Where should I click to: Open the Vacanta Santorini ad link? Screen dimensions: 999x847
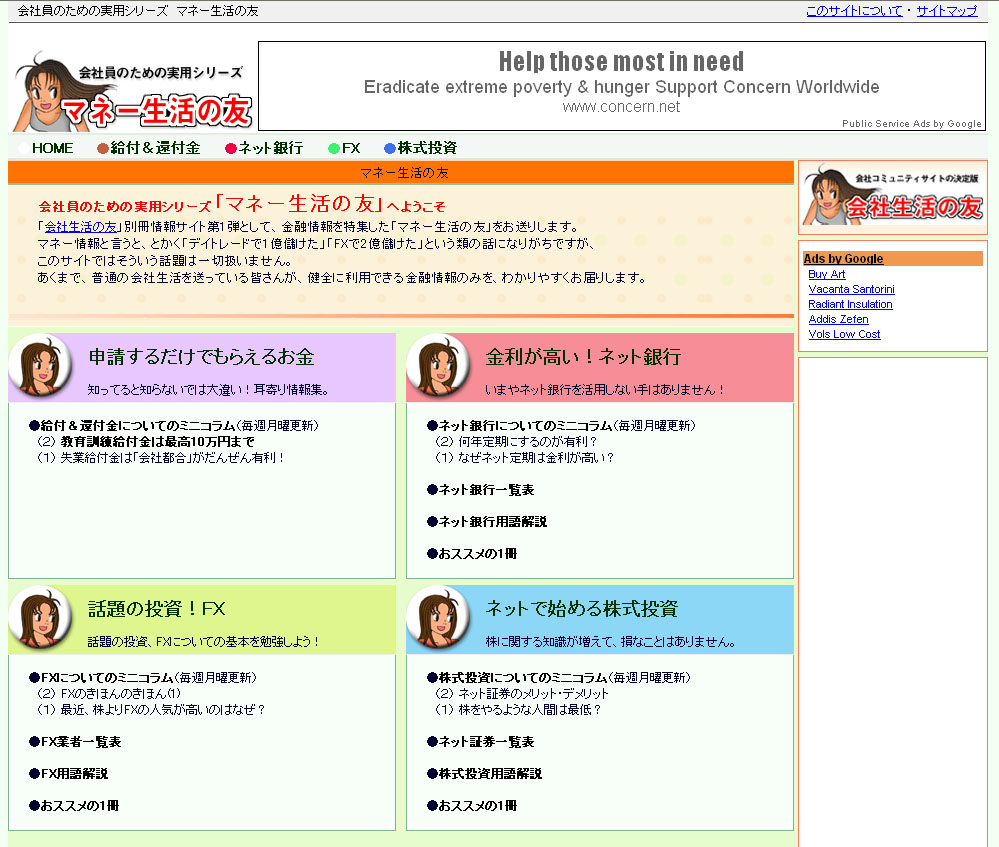click(x=851, y=289)
